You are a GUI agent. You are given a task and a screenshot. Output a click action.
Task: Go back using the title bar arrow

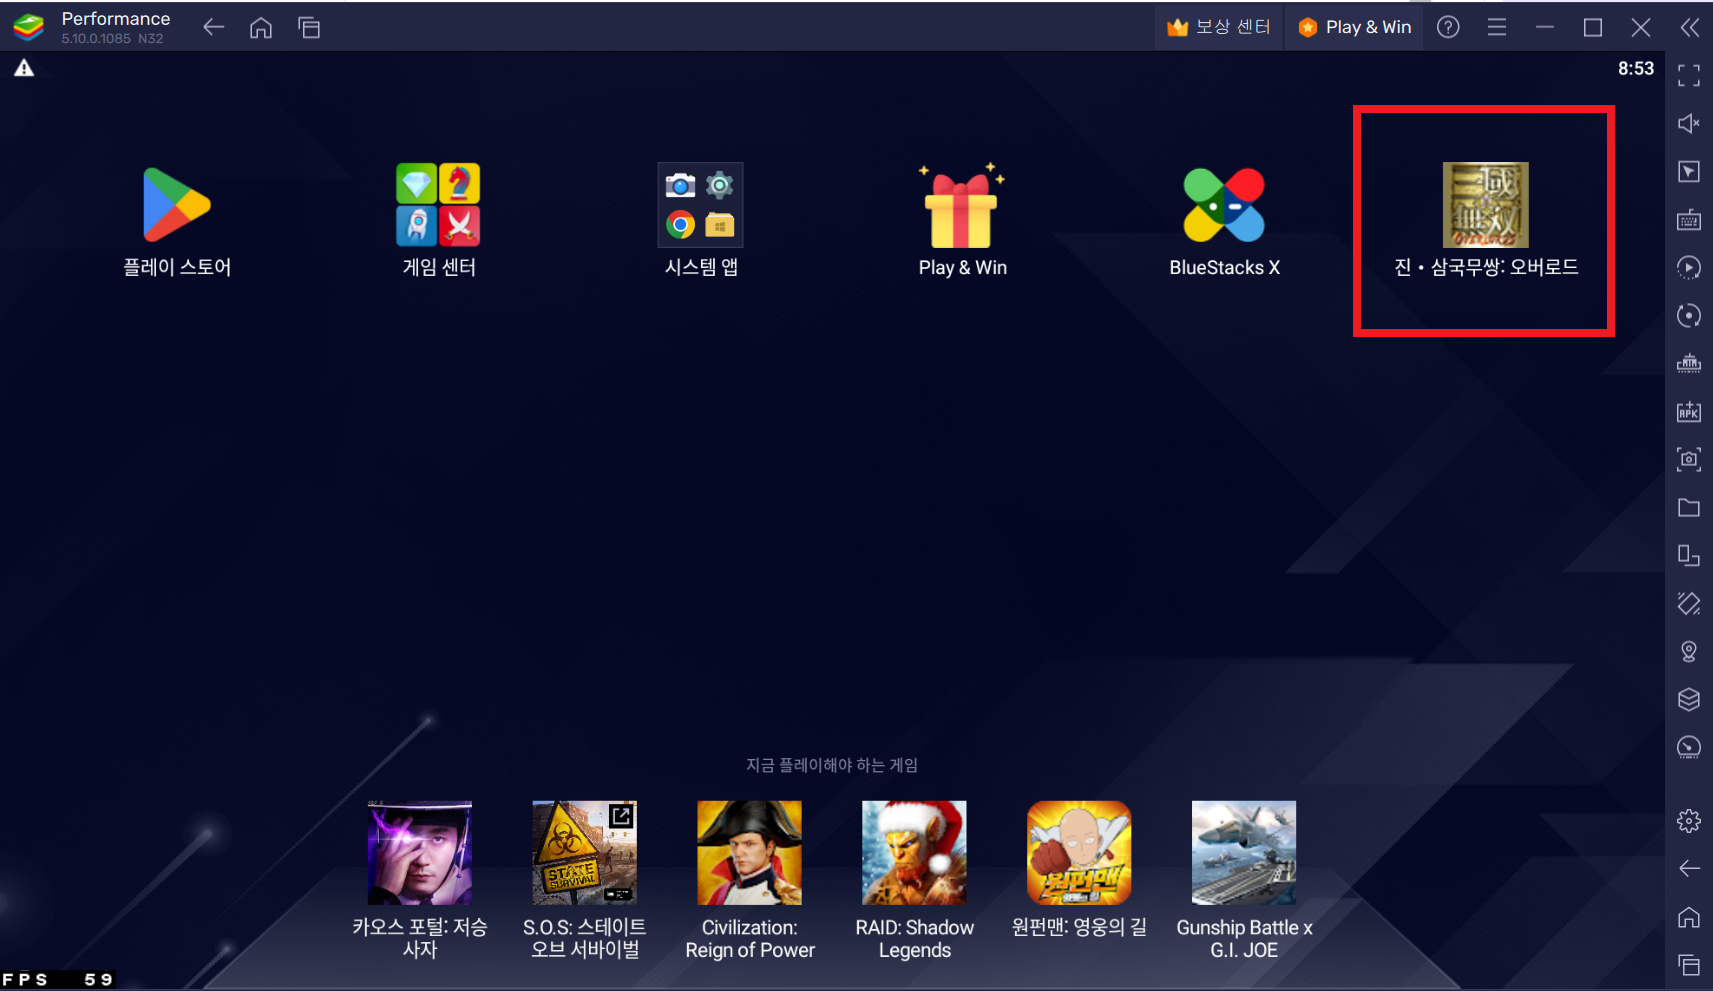213,27
